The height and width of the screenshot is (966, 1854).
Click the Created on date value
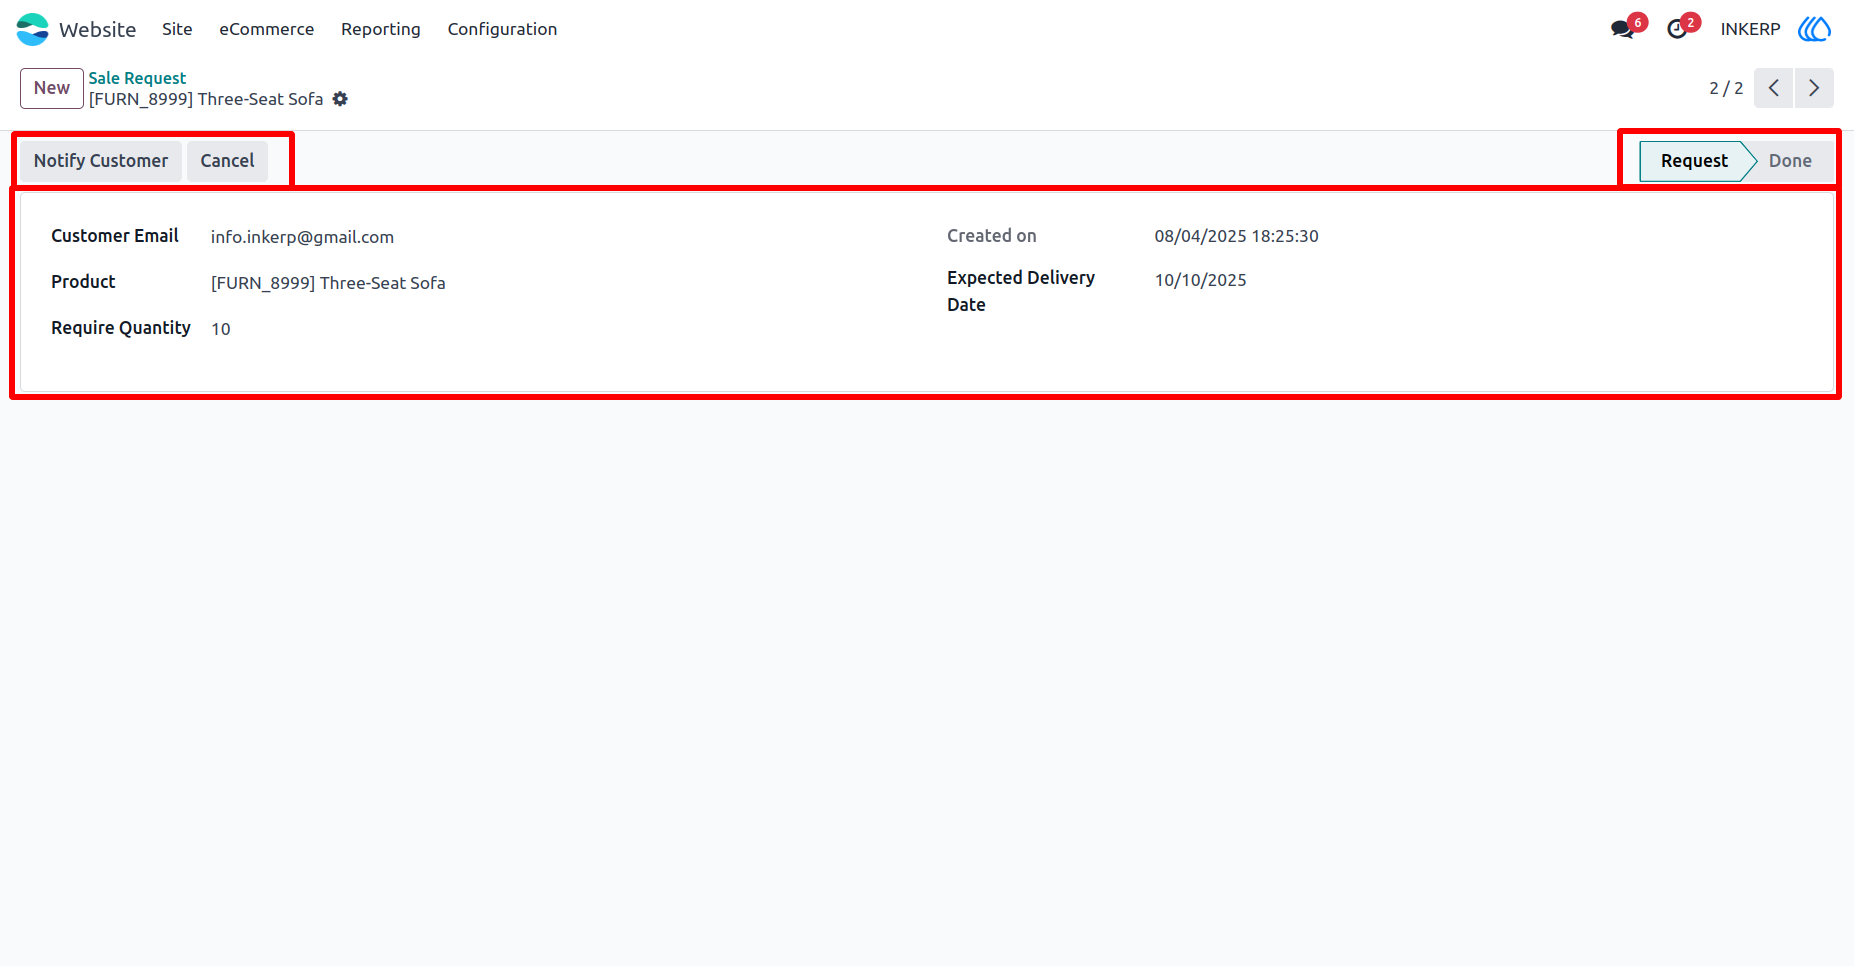click(x=1236, y=236)
